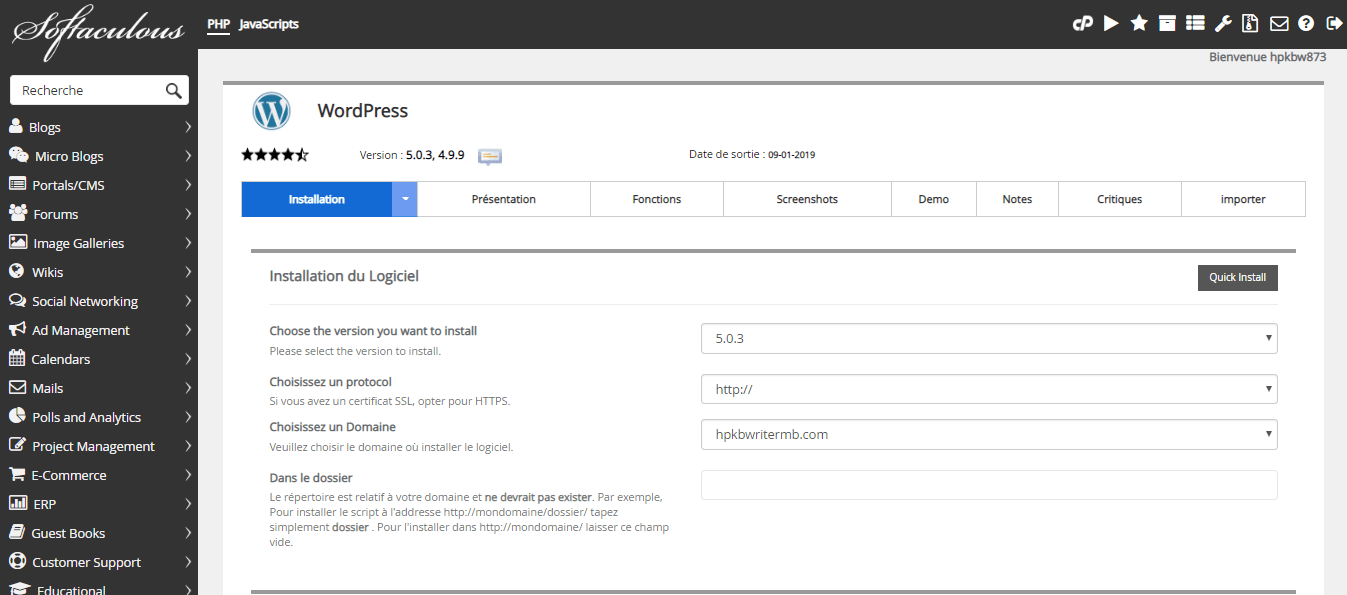
Task: Open the importer tab
Action: pos(1243,199)
